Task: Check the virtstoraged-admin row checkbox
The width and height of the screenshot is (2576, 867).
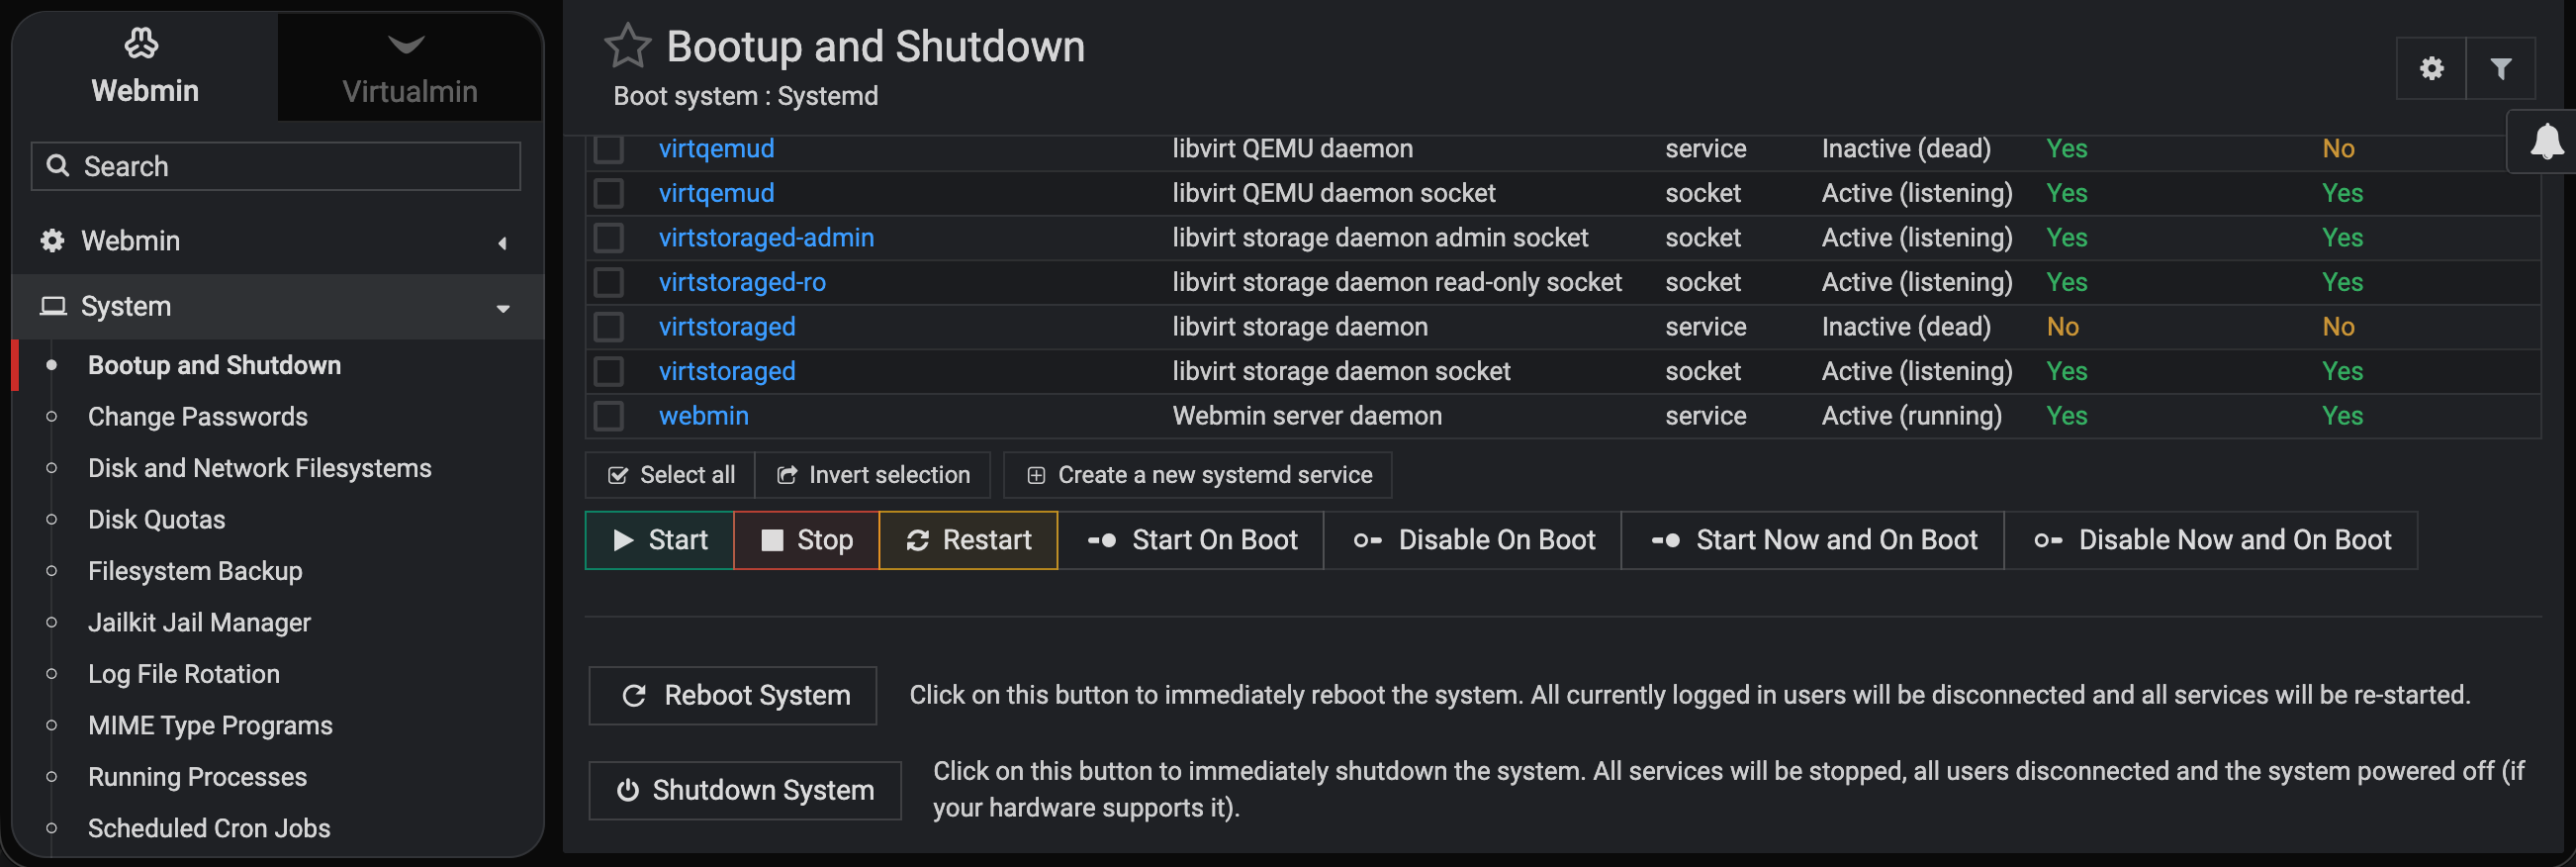Action: [x=609, y=238]
